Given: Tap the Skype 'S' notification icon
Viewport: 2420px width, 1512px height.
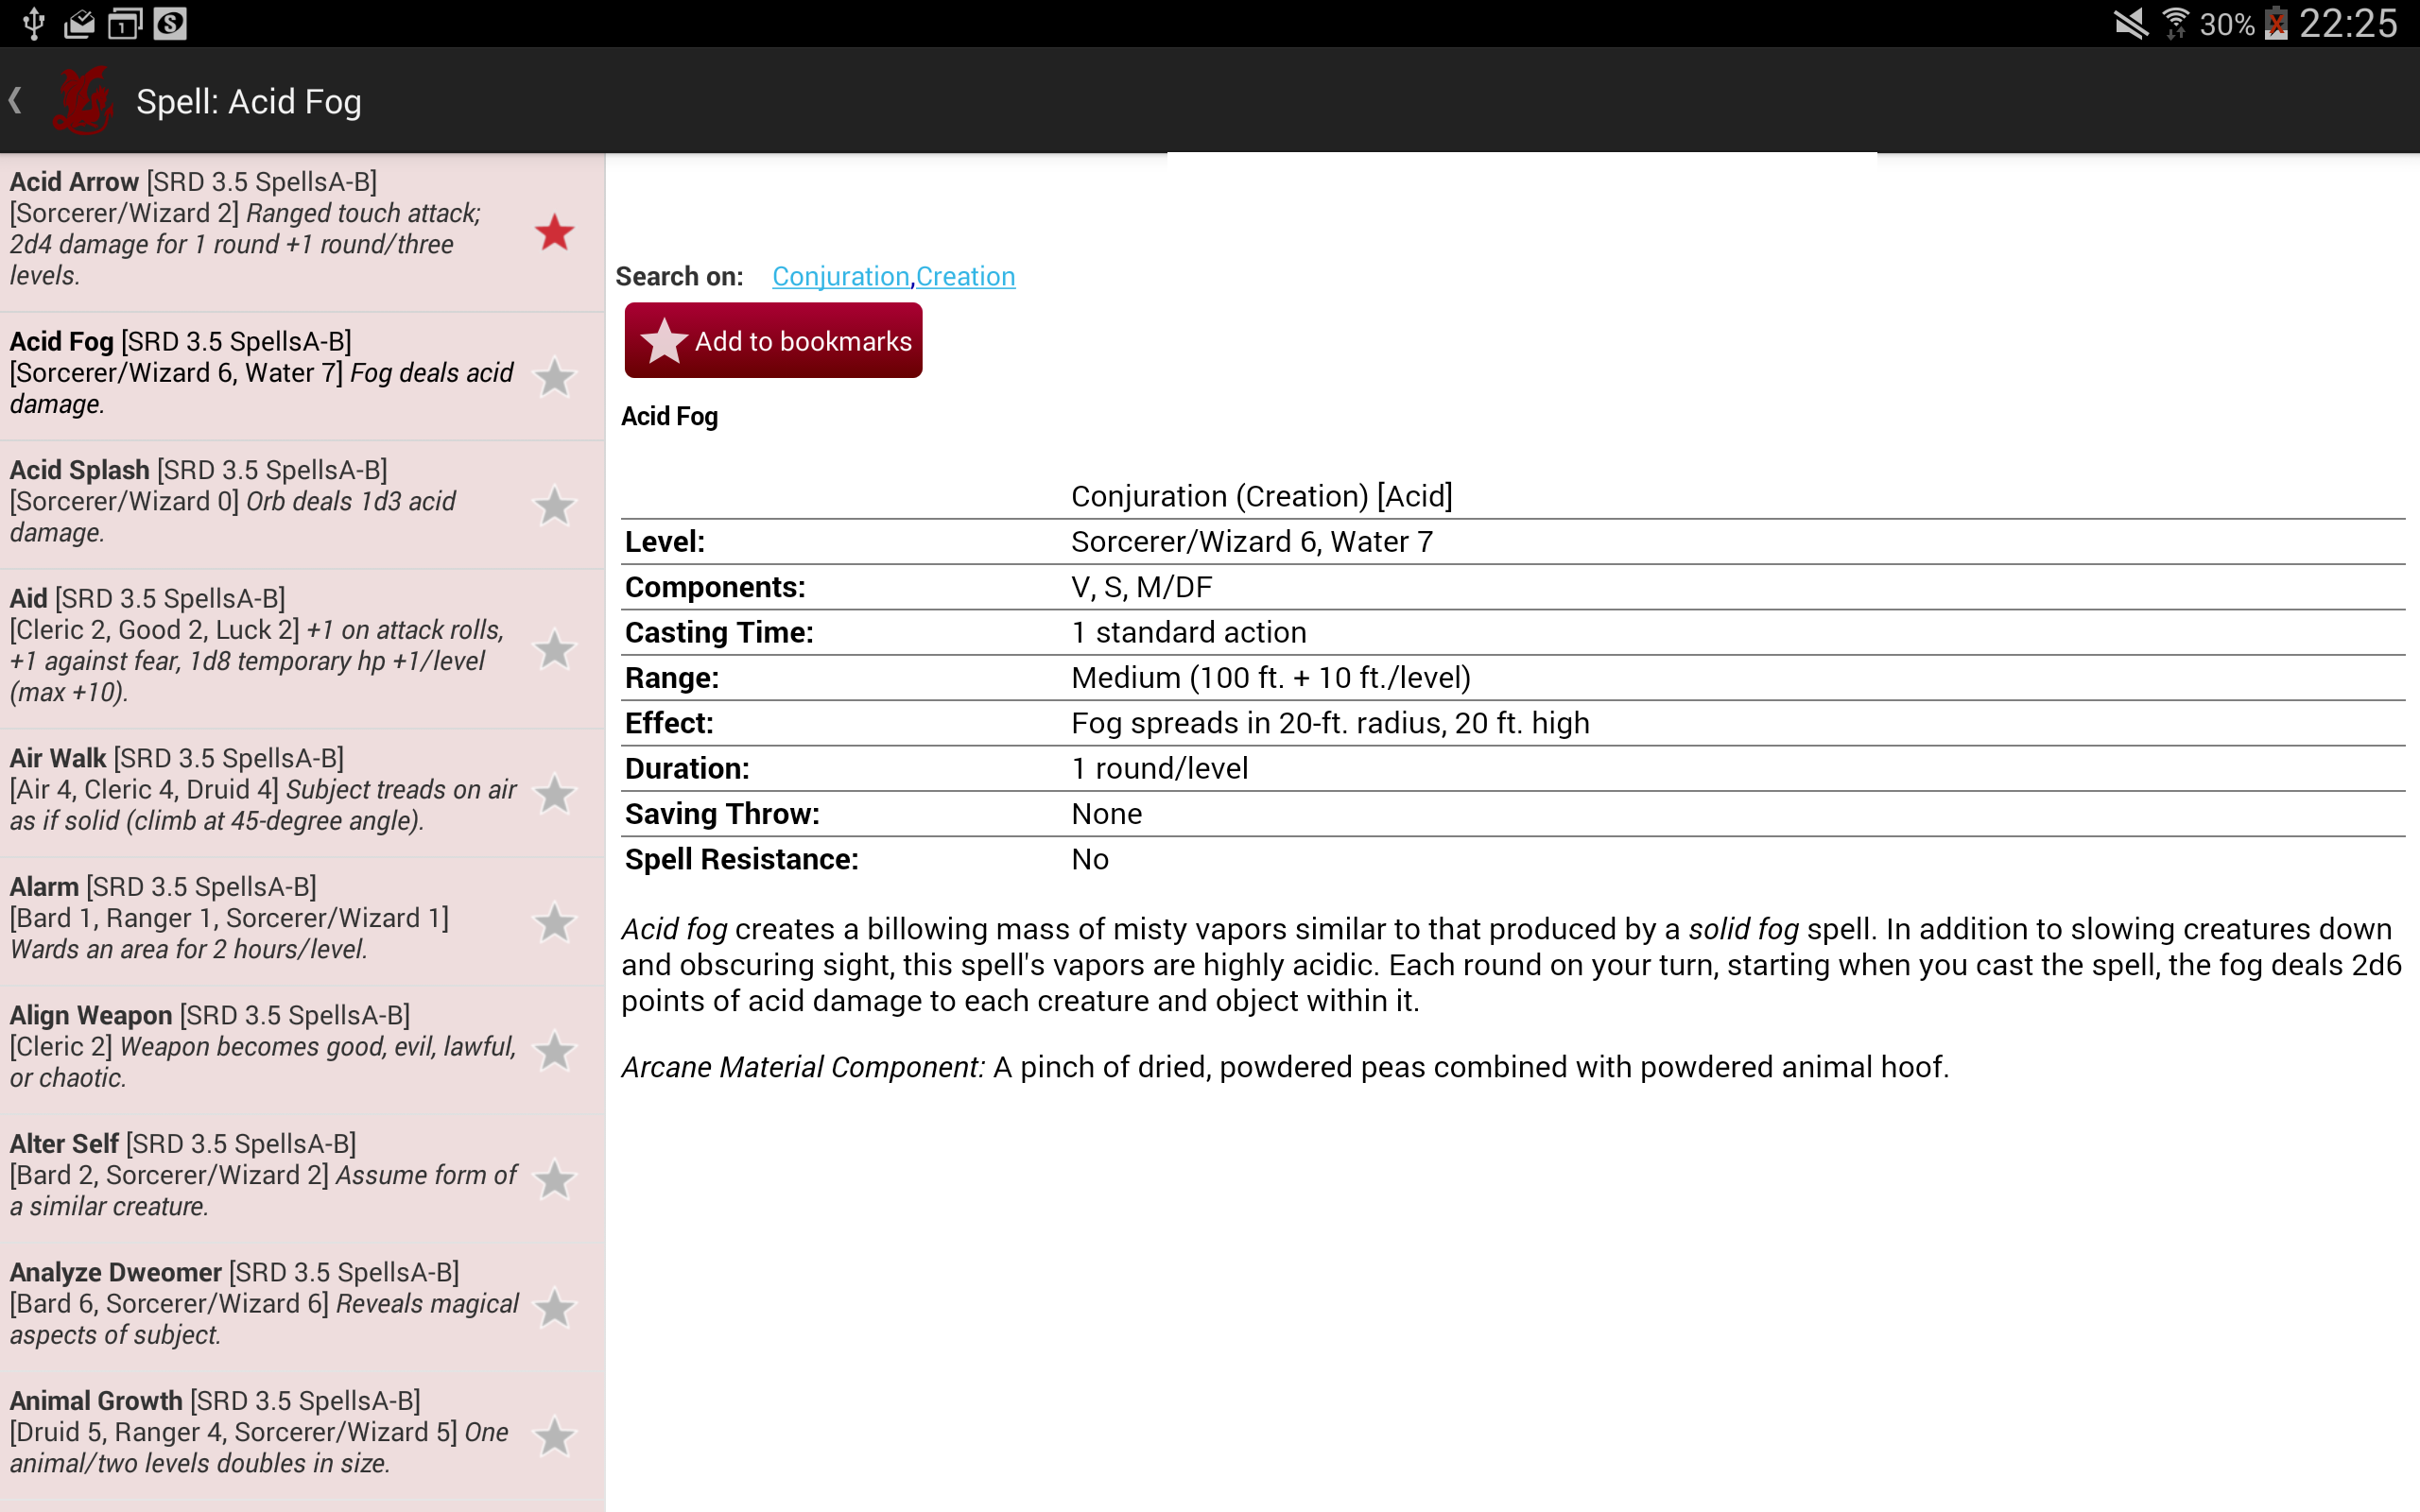Looking at the screenshot, I should [x=170, y=23].
